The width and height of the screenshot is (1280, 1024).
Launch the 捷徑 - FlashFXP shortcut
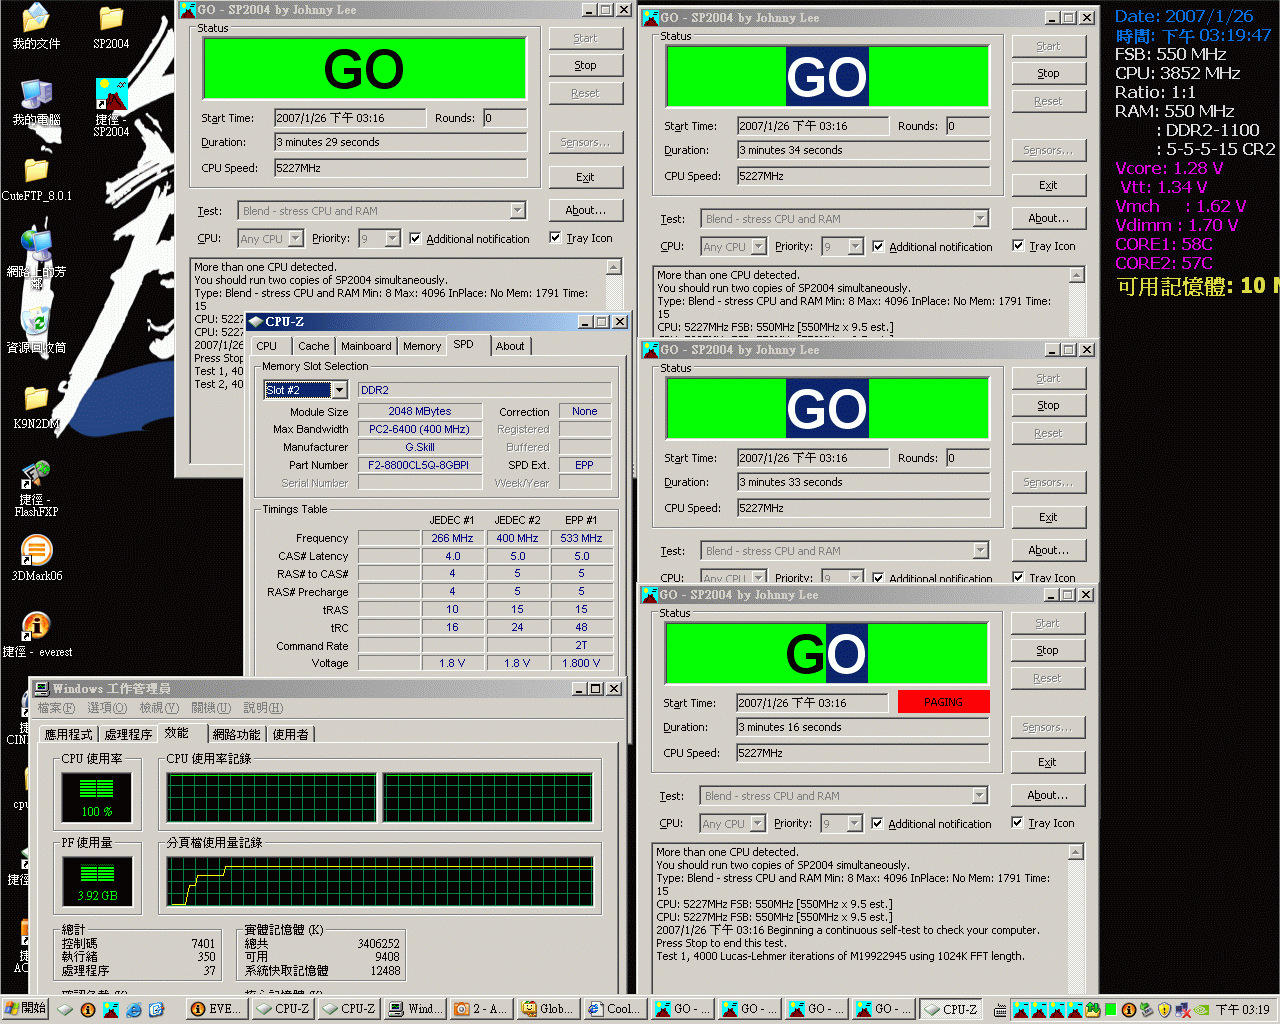pyautogui.click(x=36, y=488)
